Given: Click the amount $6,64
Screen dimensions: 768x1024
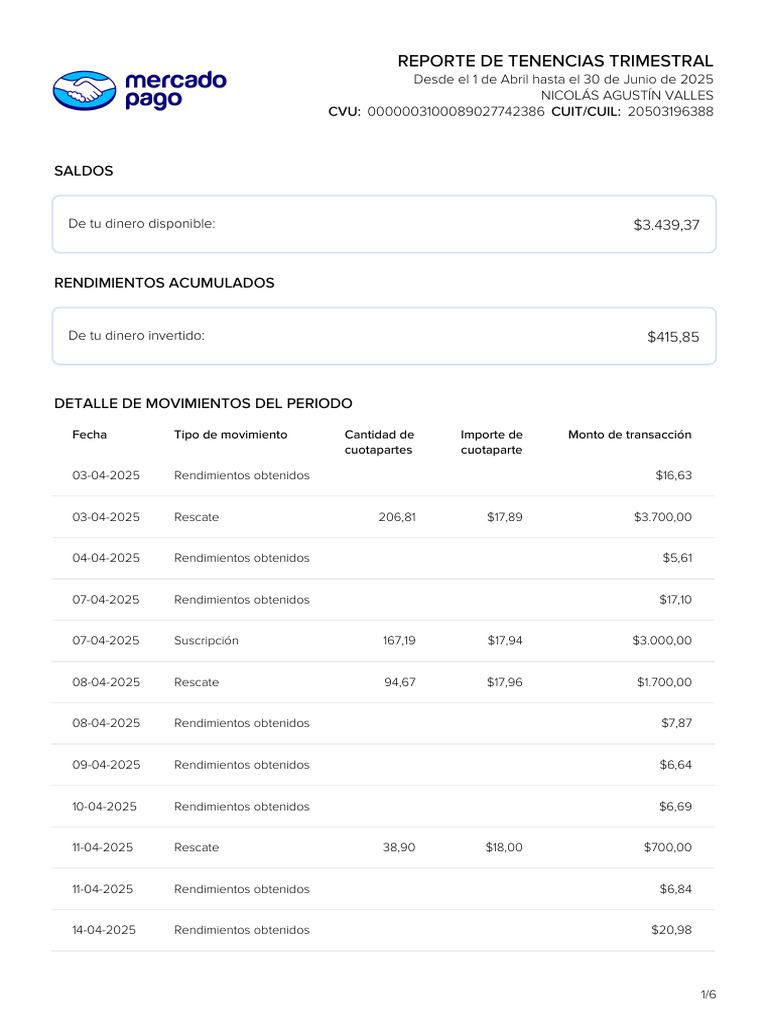Looking at the screenshot, I should (675, 765).
